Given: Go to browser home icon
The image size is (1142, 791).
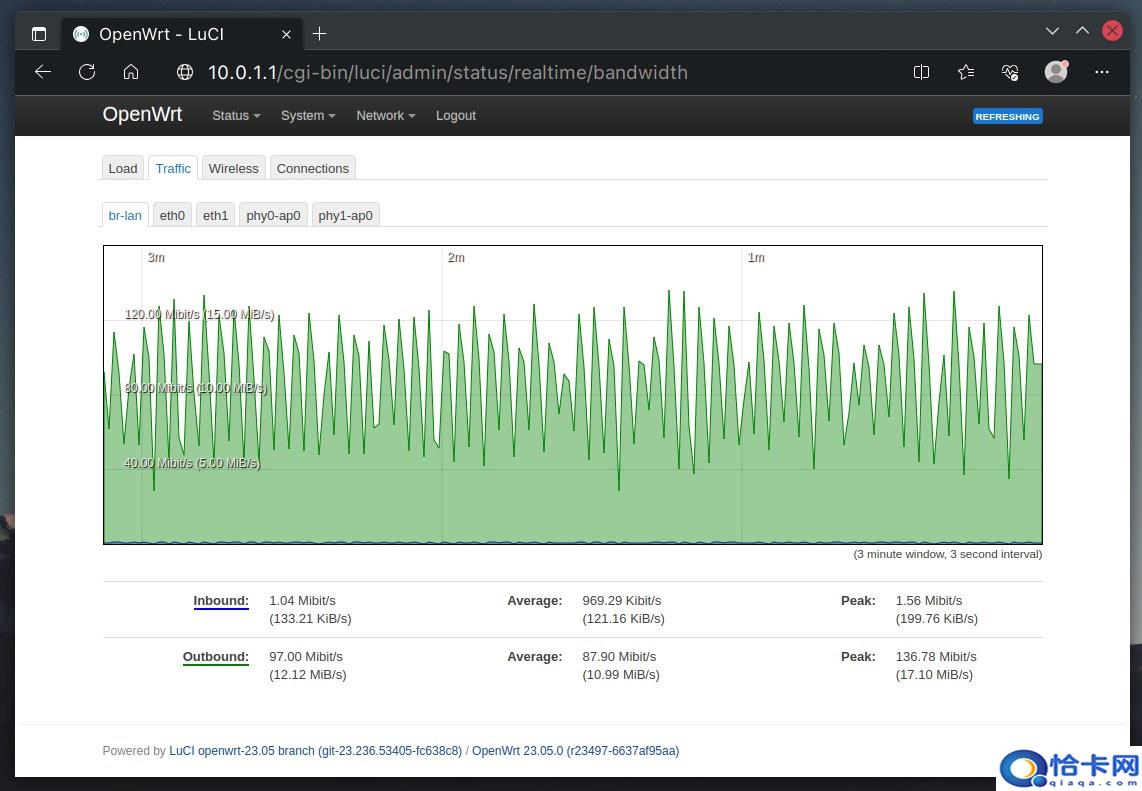Looking at the screenshot, I should (131, 72).
